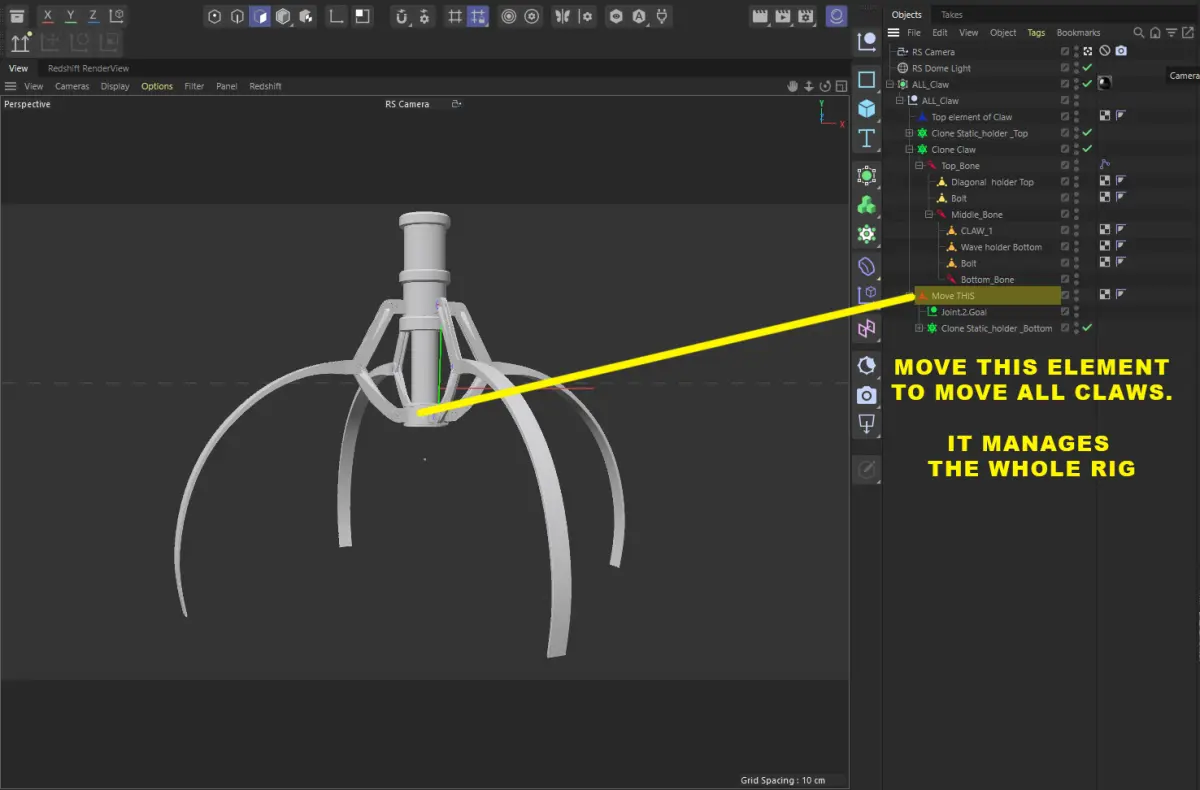Select the Move THIS object

click(x=952, y=296)
